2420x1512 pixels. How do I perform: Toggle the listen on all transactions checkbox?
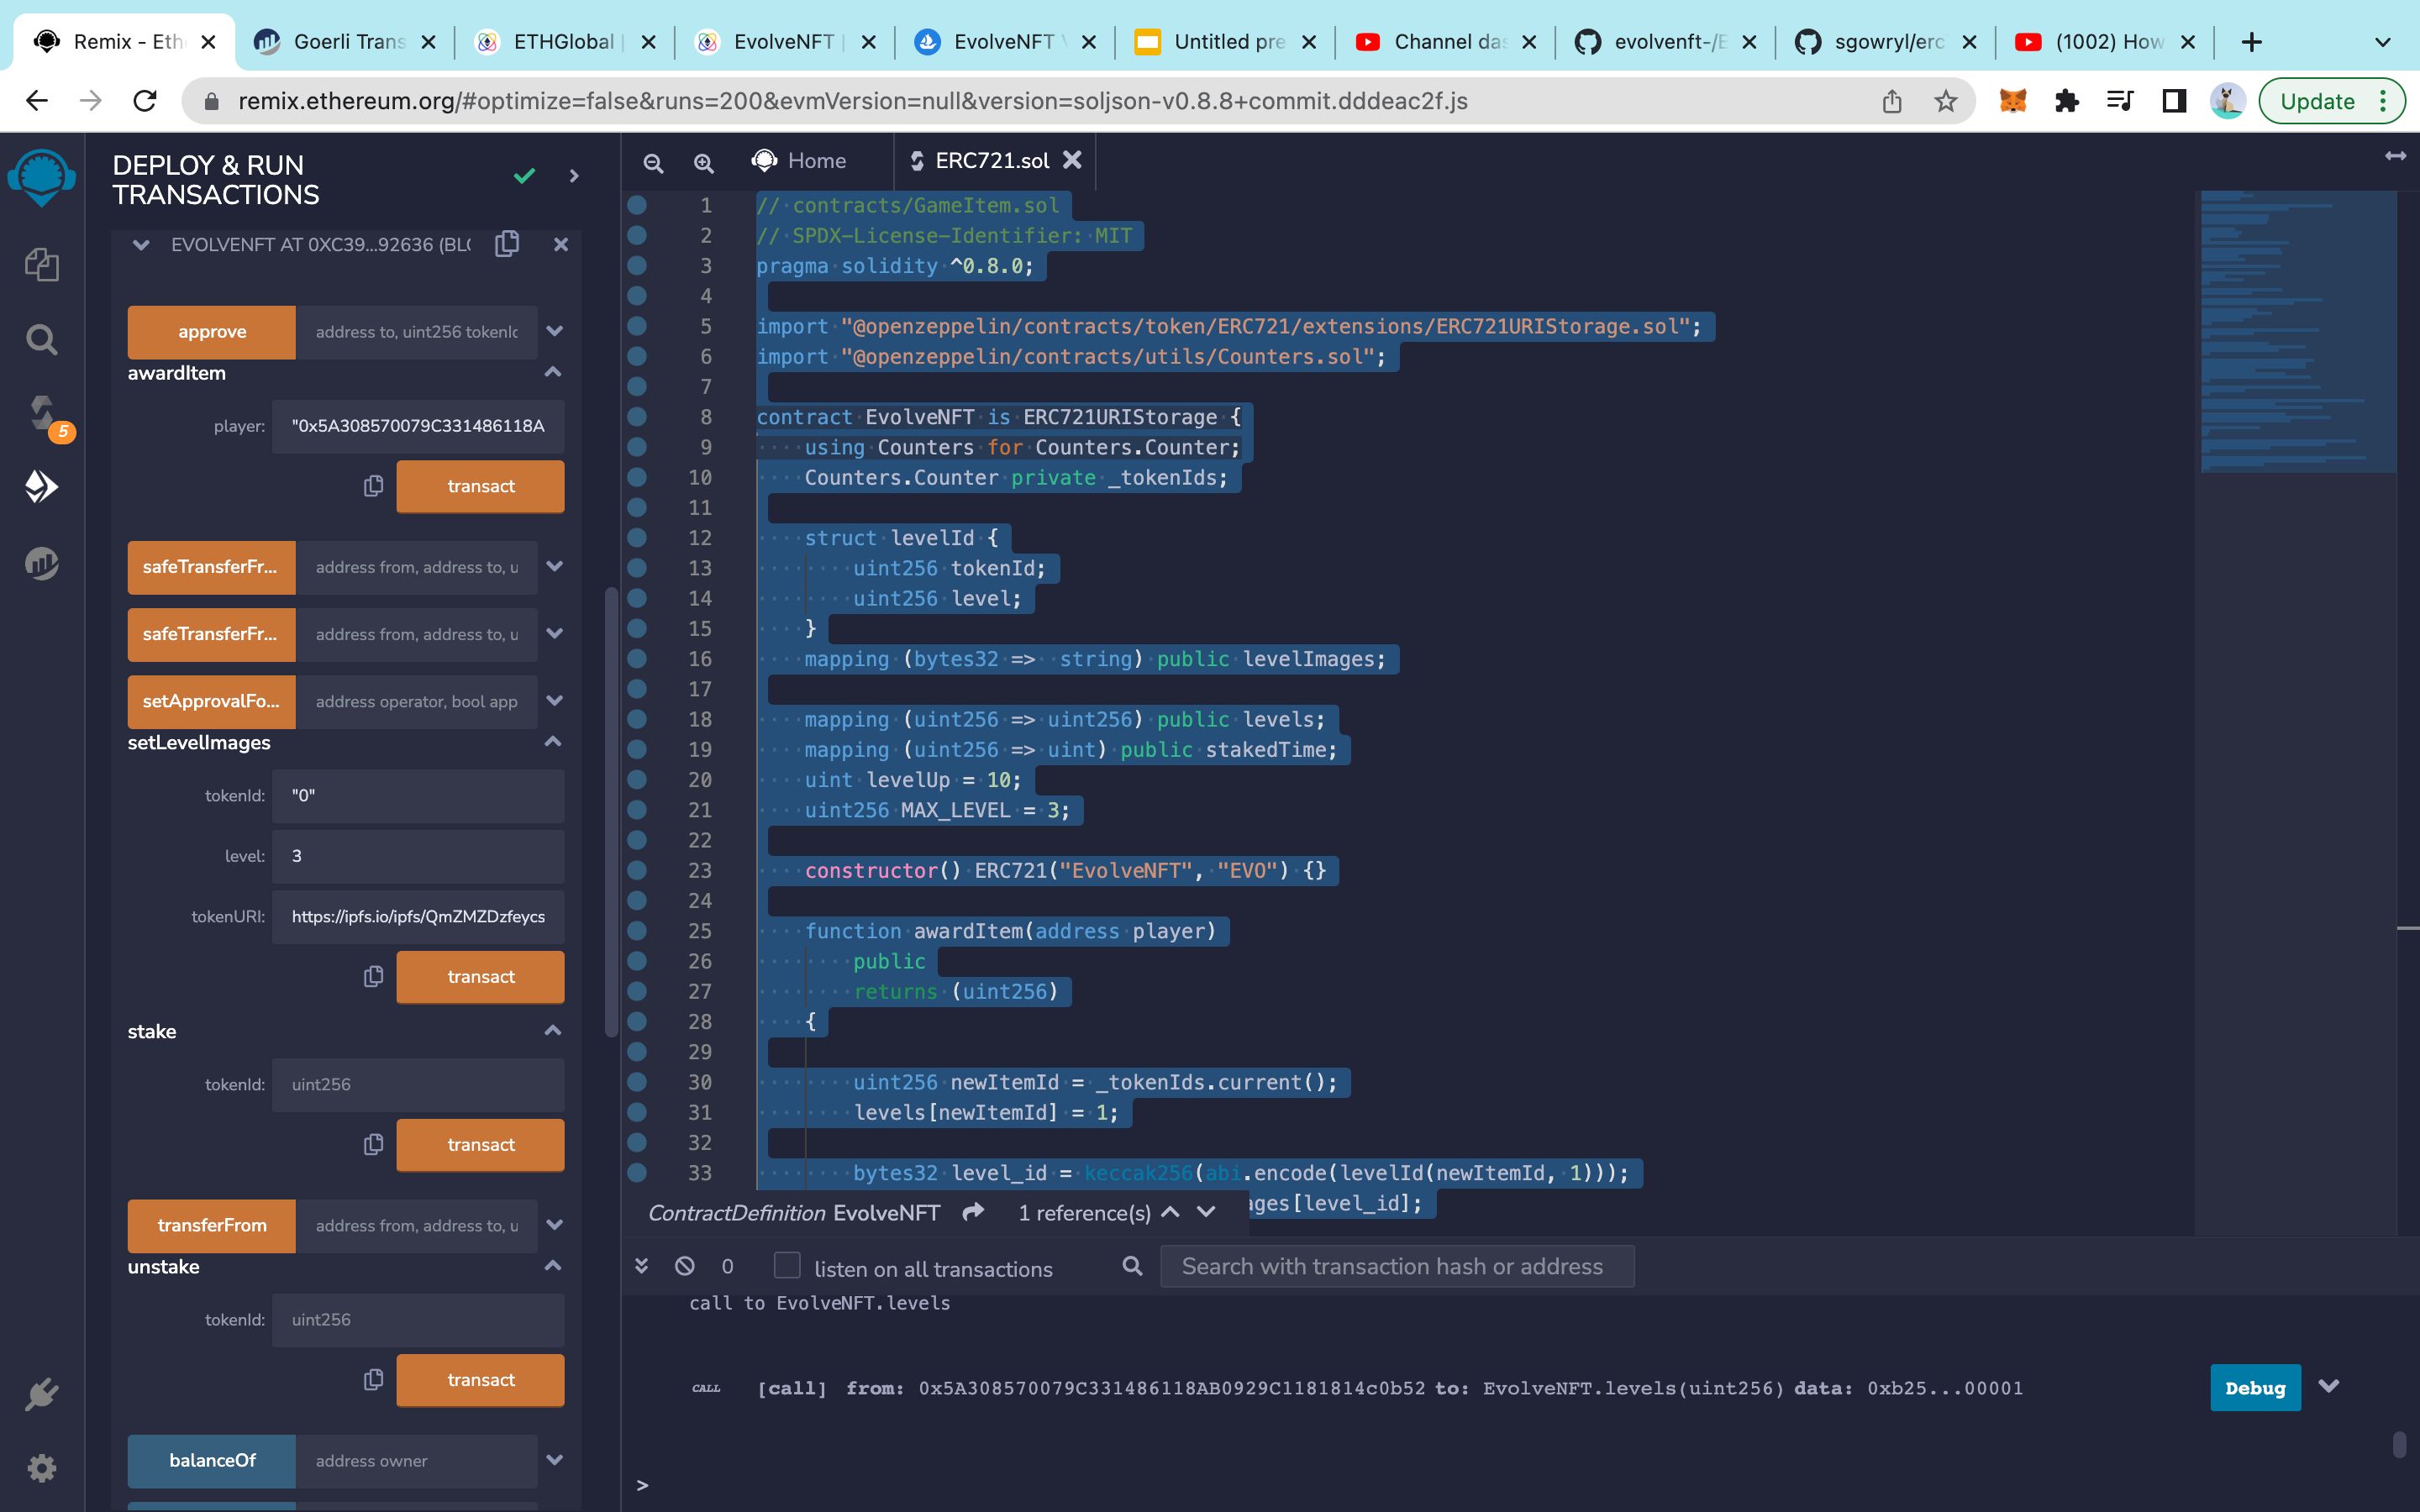tap(787, 1265)
